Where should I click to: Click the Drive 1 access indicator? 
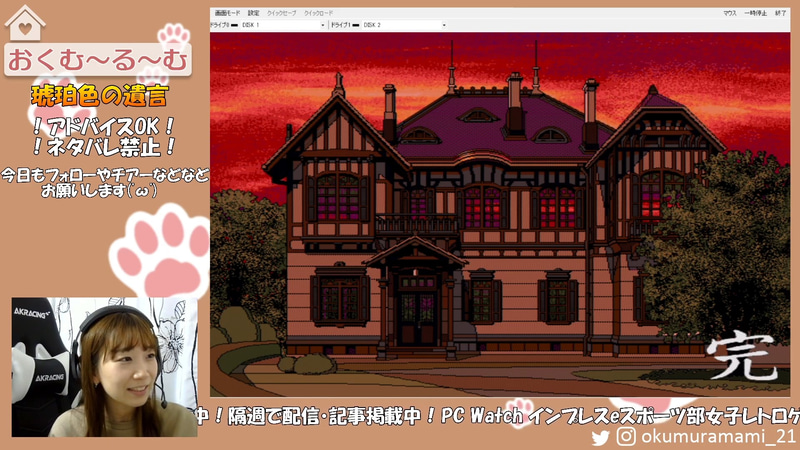click(356, 24)
